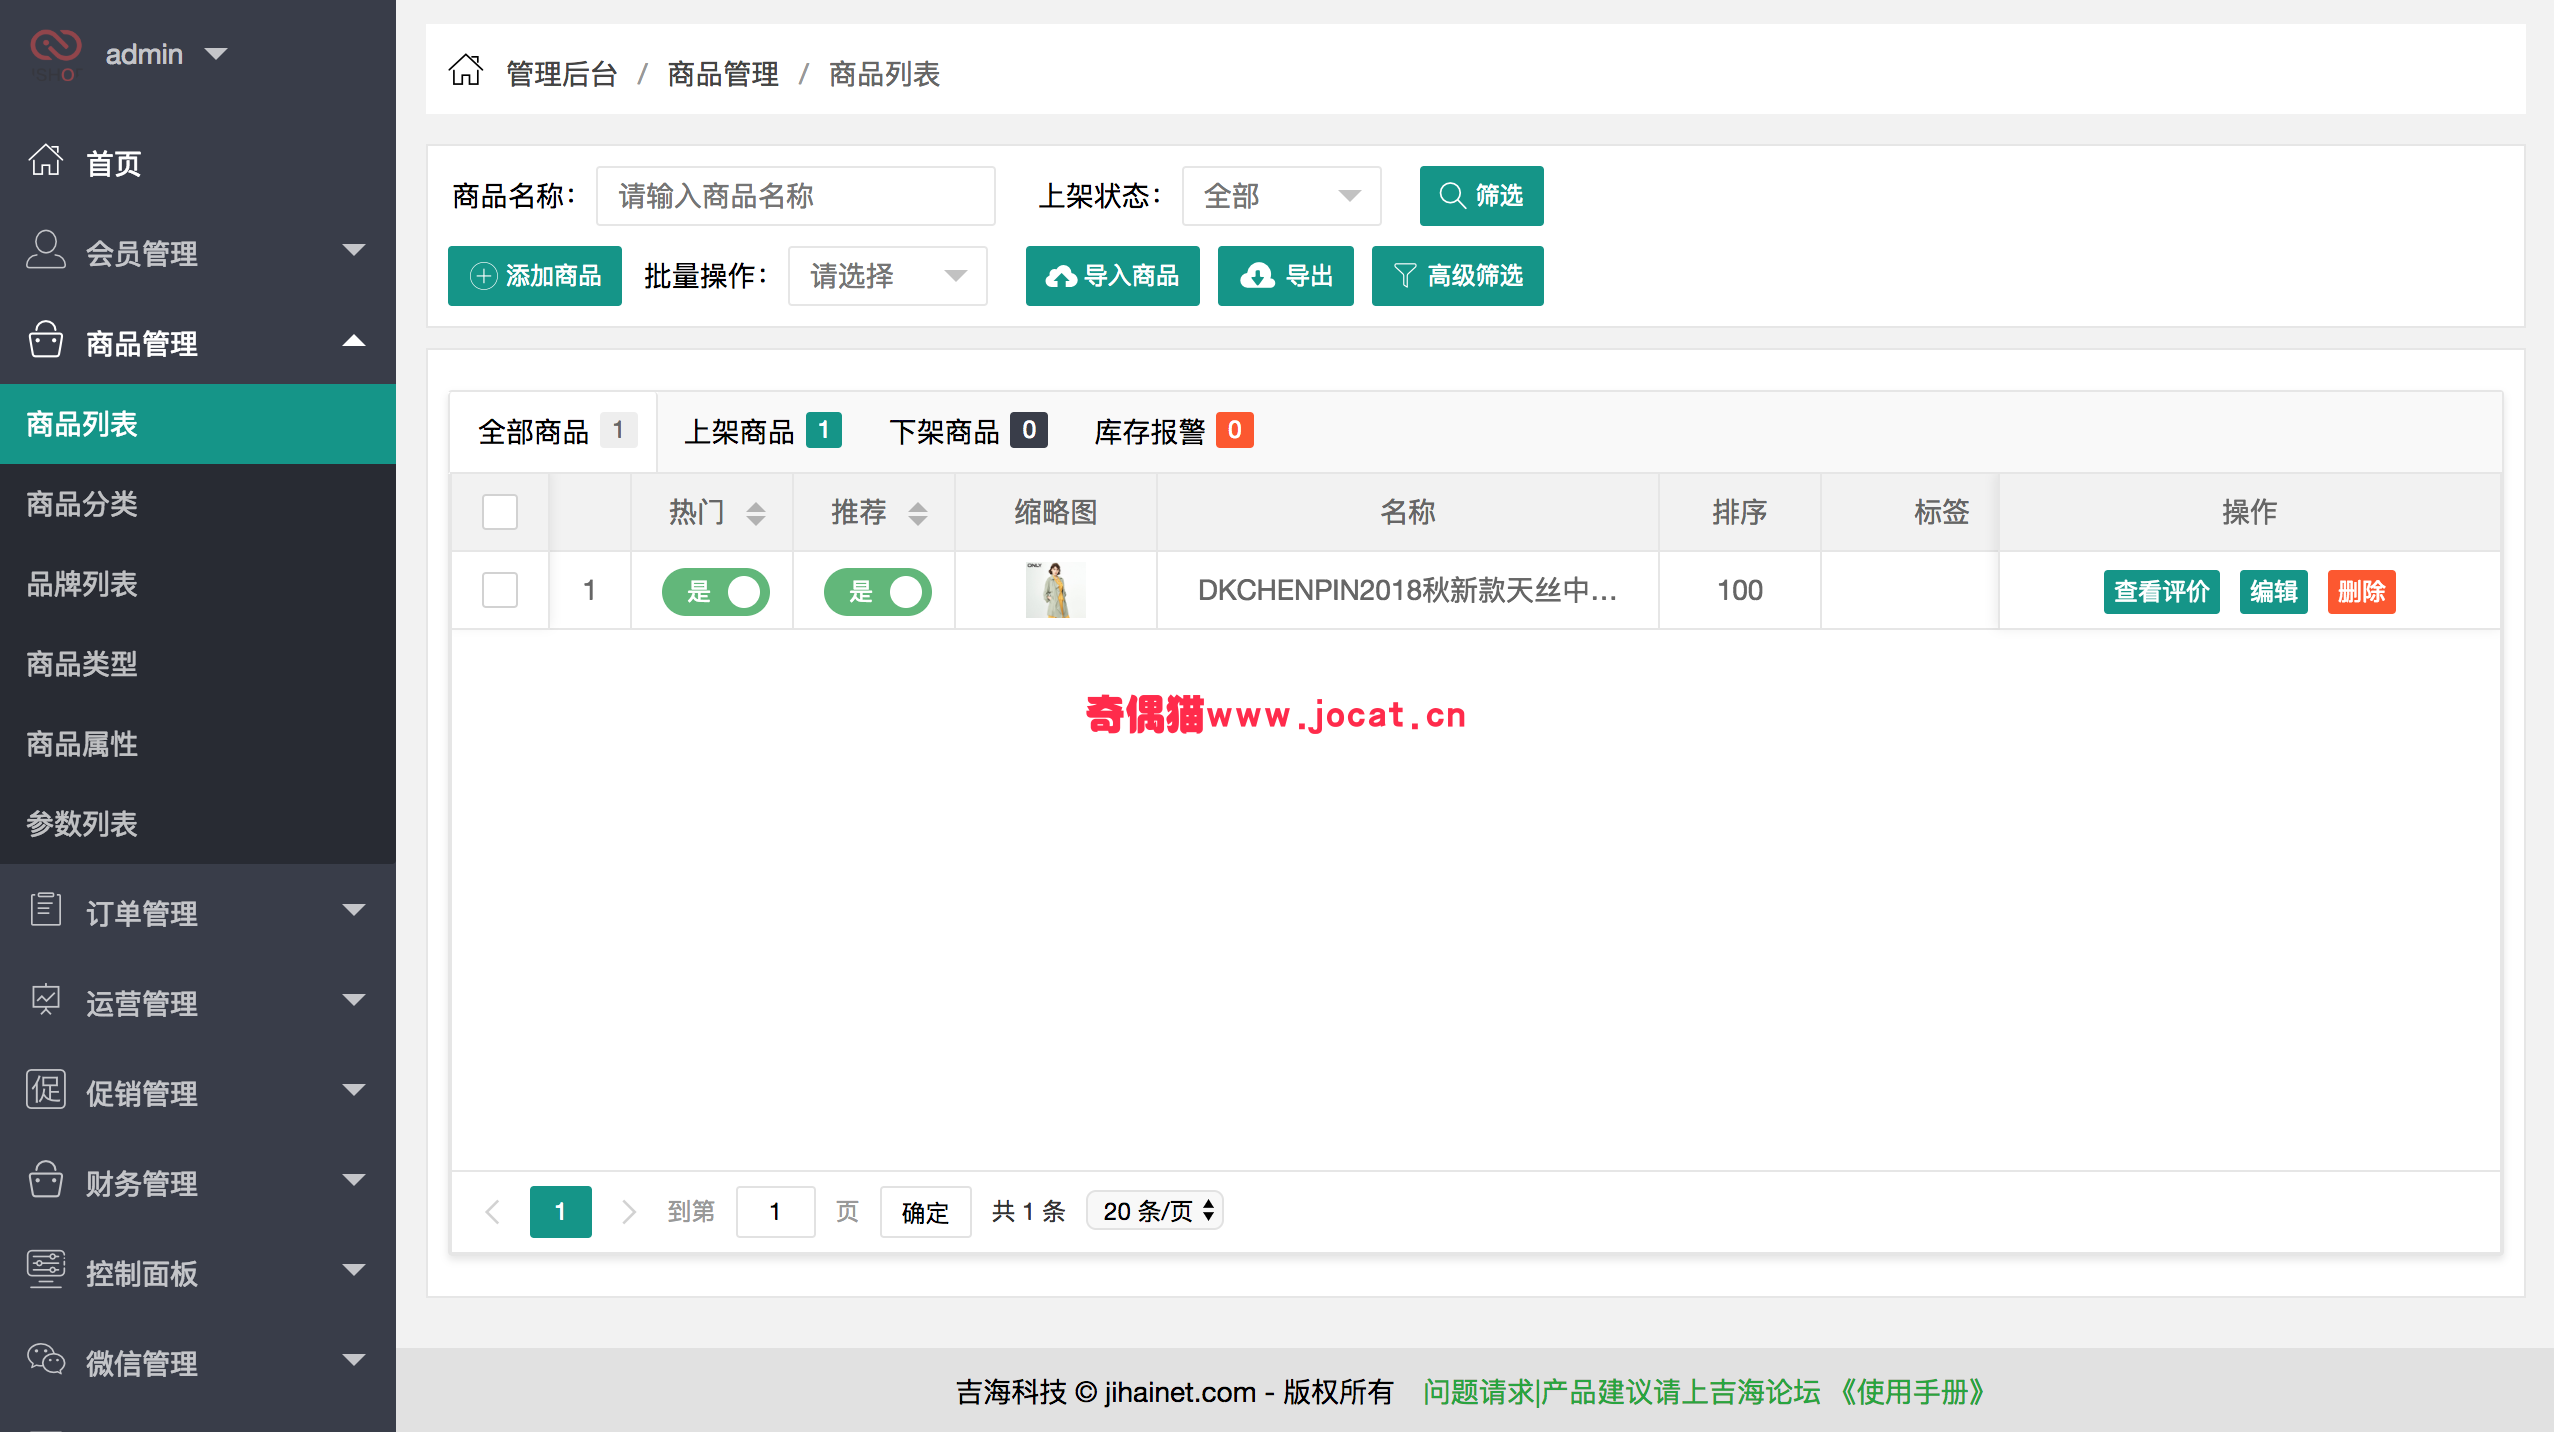This screenshot has height=1432, width=2554.
Task: Click the DKCHENPIN product thumbnail
Action: click(x=1055, y=590)
